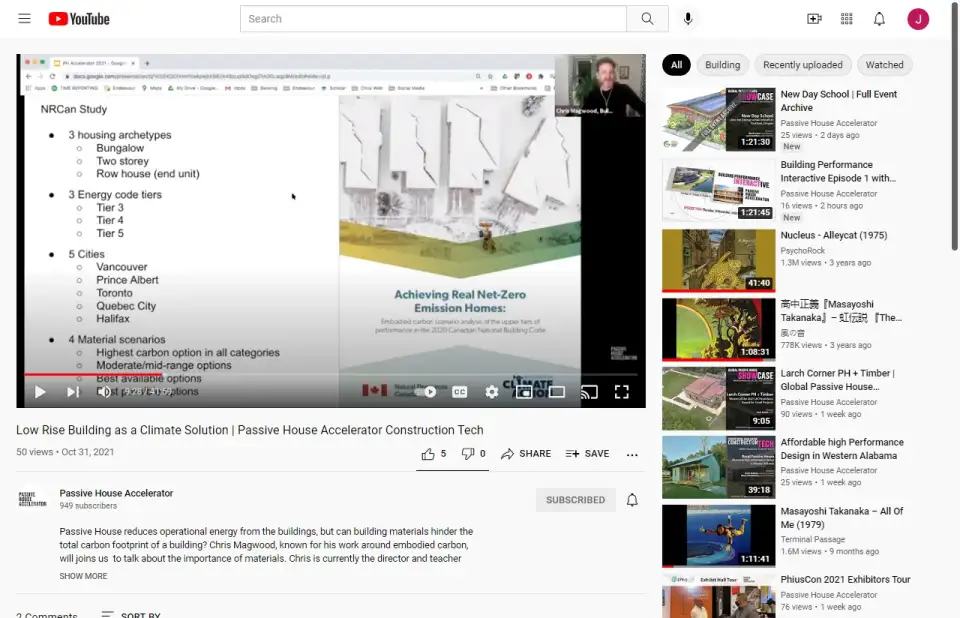Open player settings gear

point(491,392)
